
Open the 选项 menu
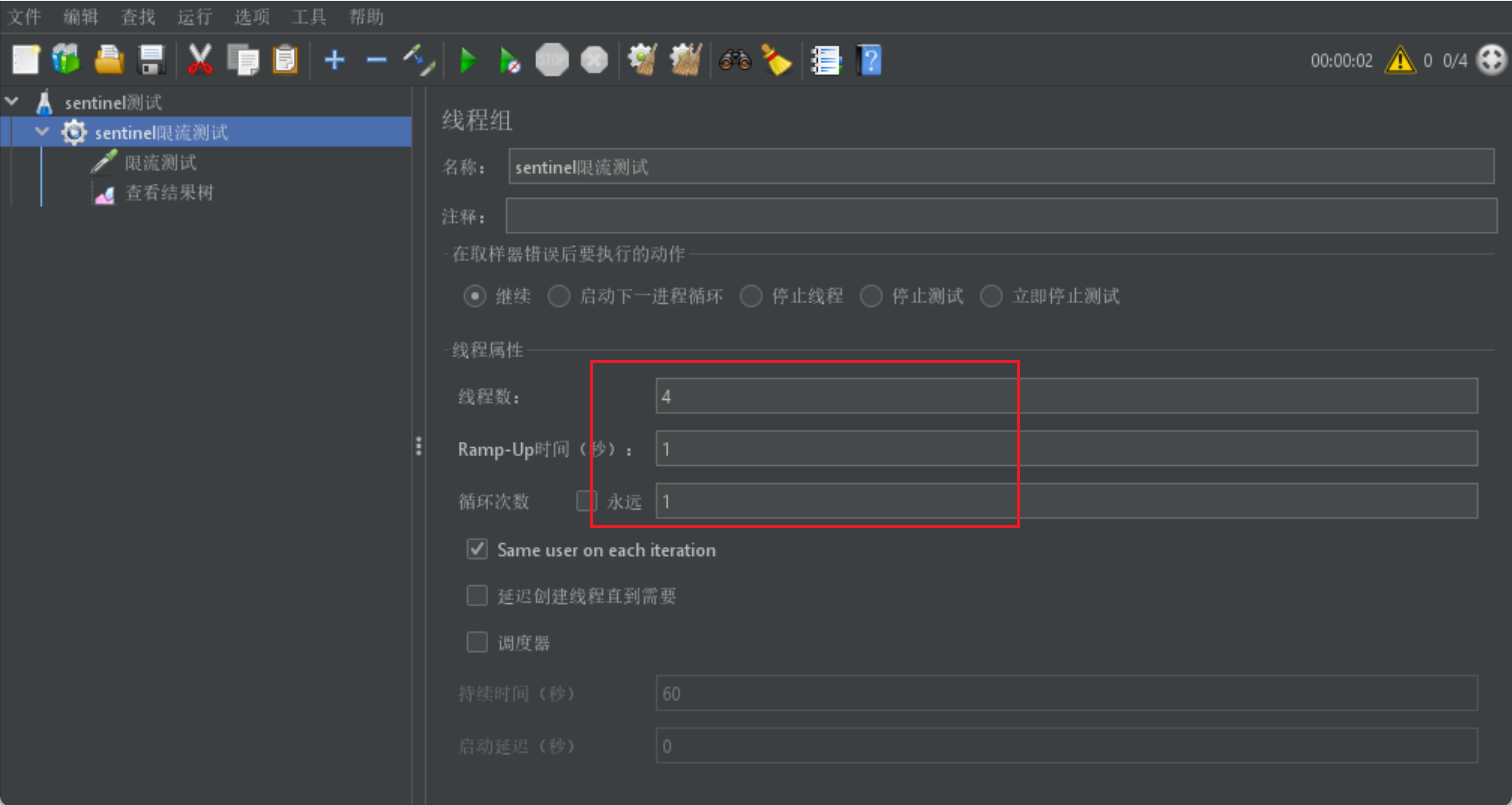(x=252, y=17)
